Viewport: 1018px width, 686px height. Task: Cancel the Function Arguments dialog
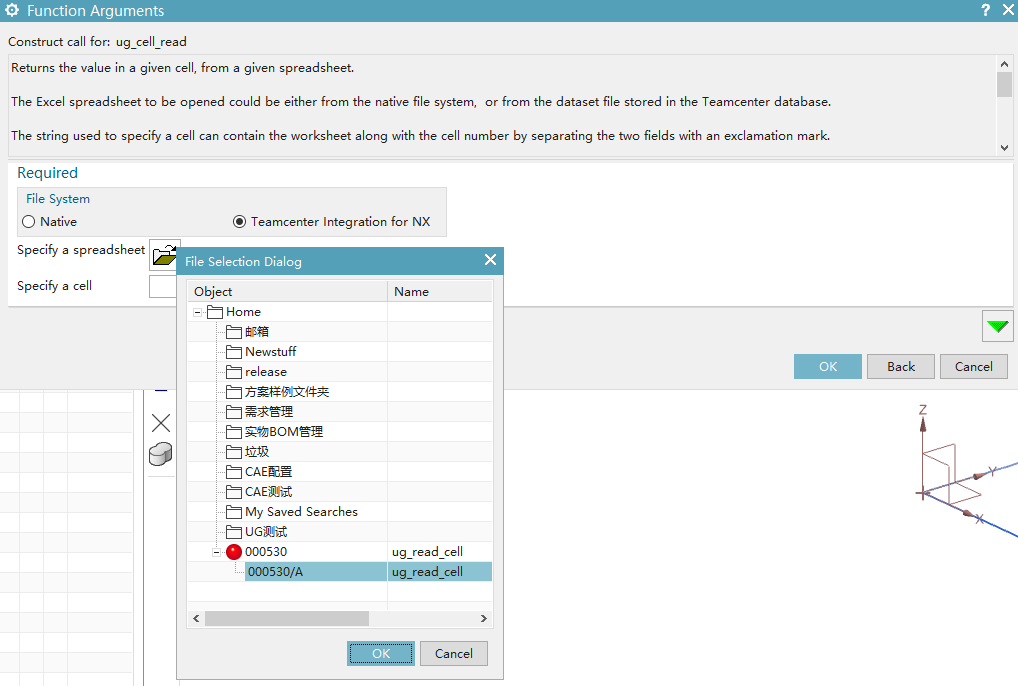click(973, 367)
